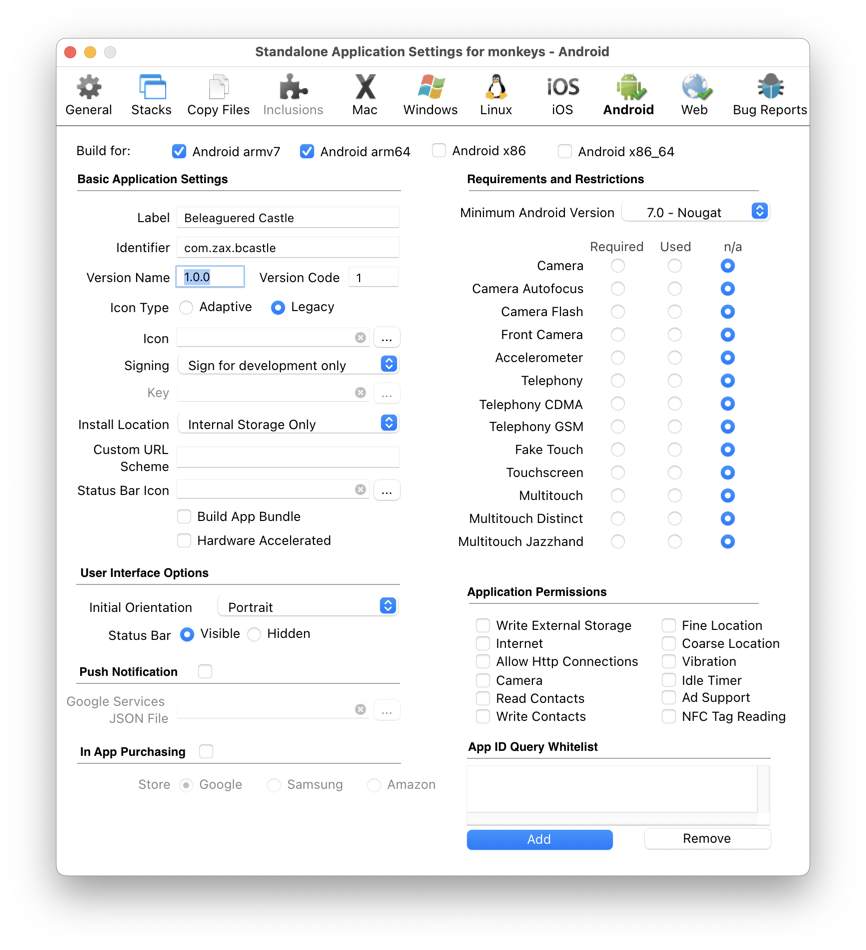The height and width of the screenshot is (950, 866).
Task: Open the Initial Orientation dropdown
Action: point(307,606)
